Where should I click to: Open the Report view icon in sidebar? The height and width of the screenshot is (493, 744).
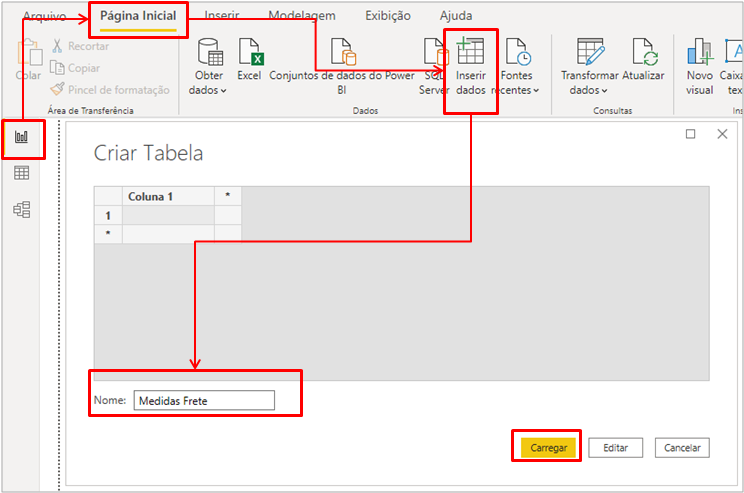22,137
